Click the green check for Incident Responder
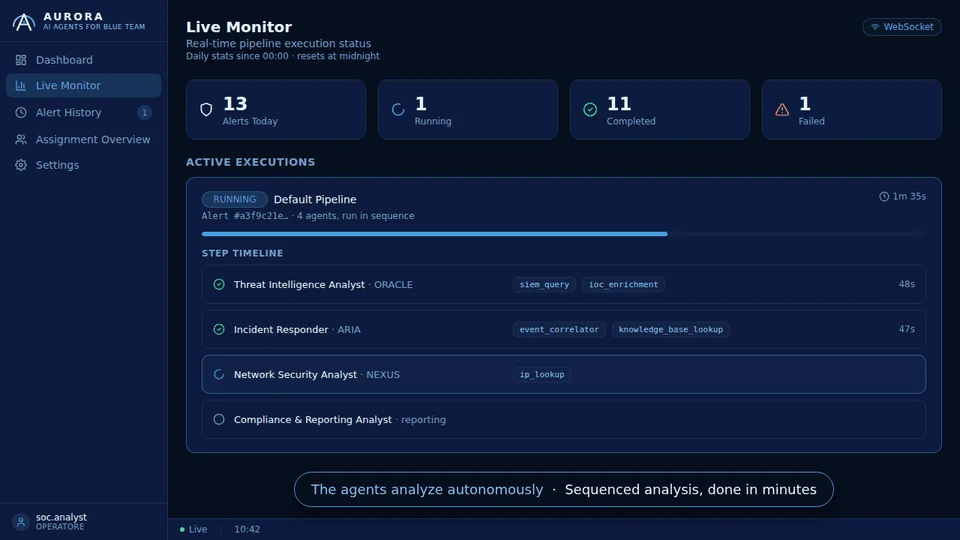Screen dimensions: 960x540 219,329
